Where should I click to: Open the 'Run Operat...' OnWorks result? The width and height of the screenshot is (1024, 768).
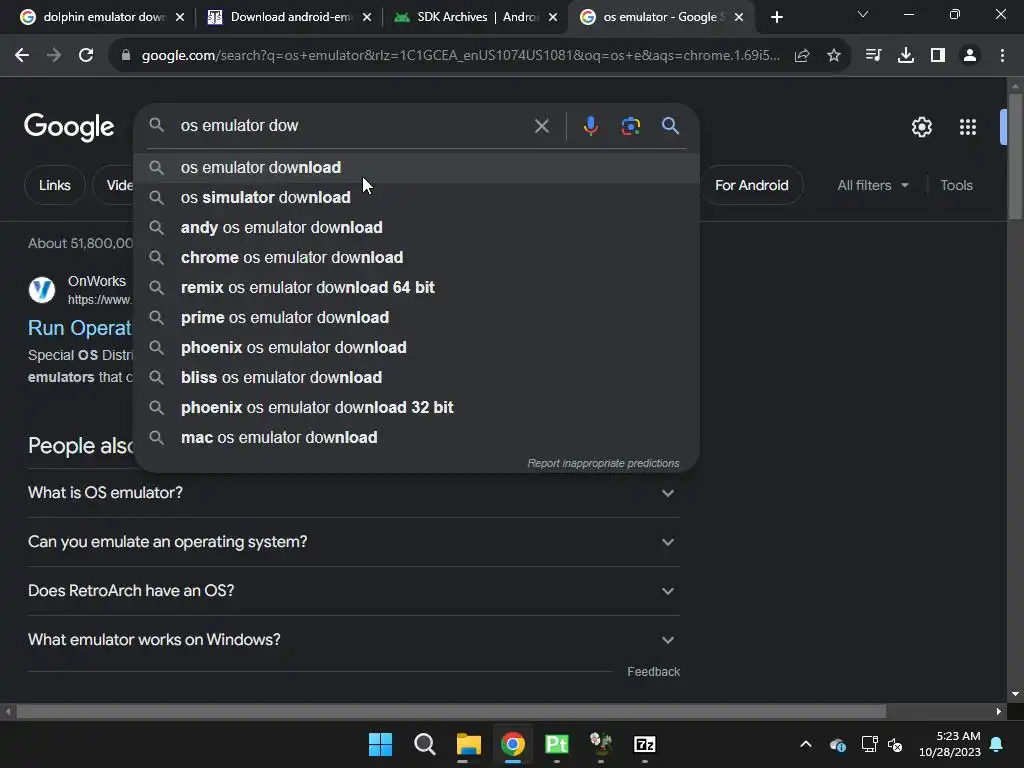point(80,328)
